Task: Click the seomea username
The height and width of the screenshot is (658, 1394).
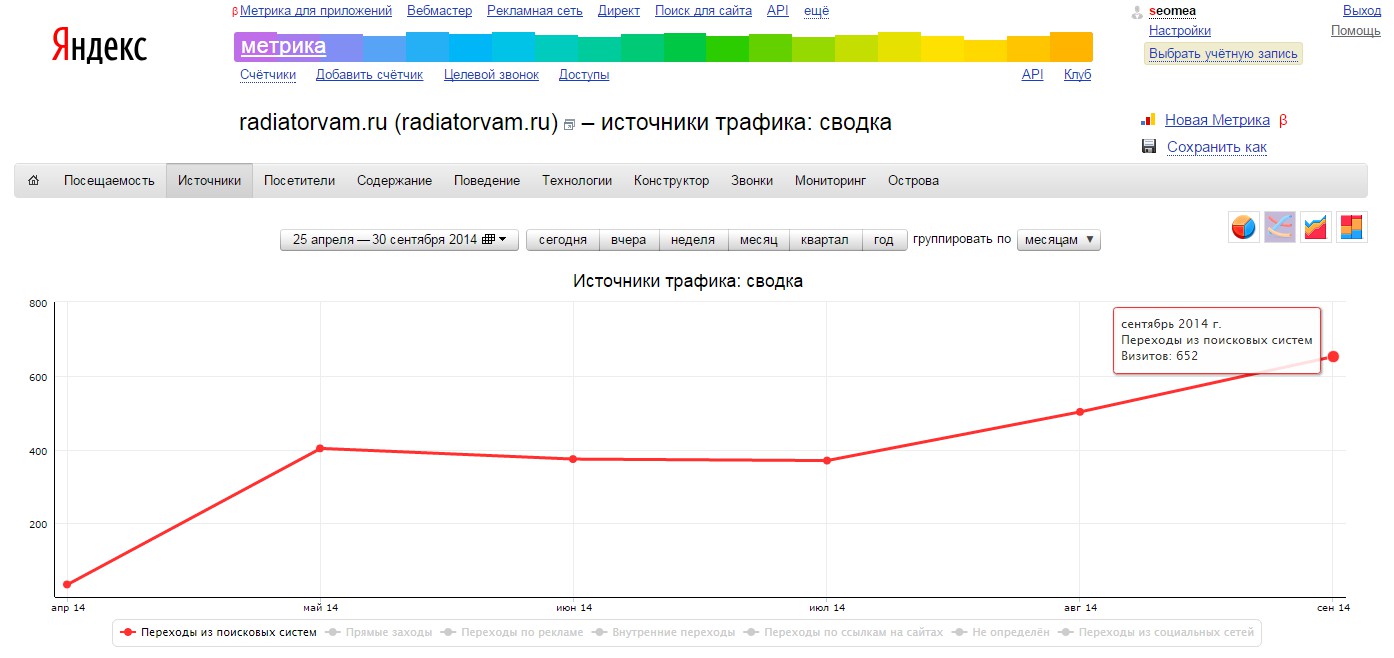Action: (x=1173, y=11)
